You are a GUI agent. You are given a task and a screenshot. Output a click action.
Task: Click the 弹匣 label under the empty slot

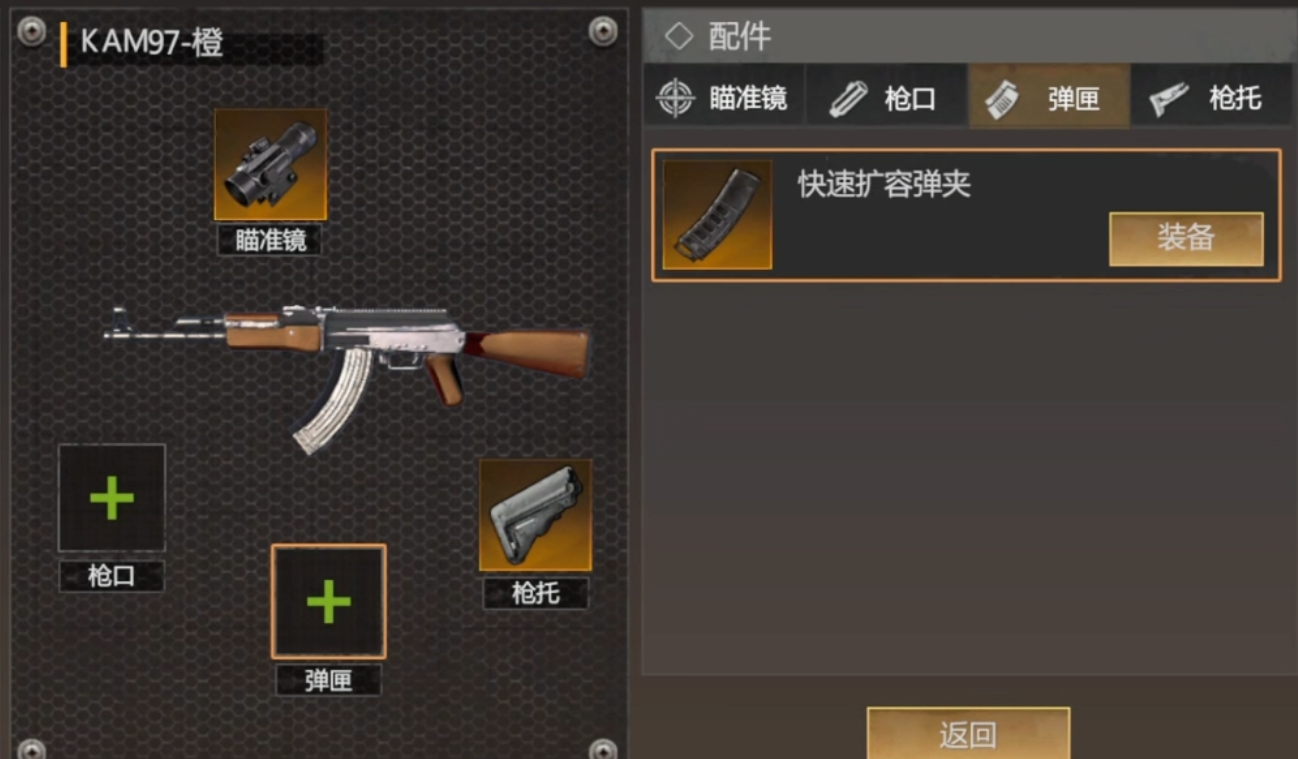(329, 680)
